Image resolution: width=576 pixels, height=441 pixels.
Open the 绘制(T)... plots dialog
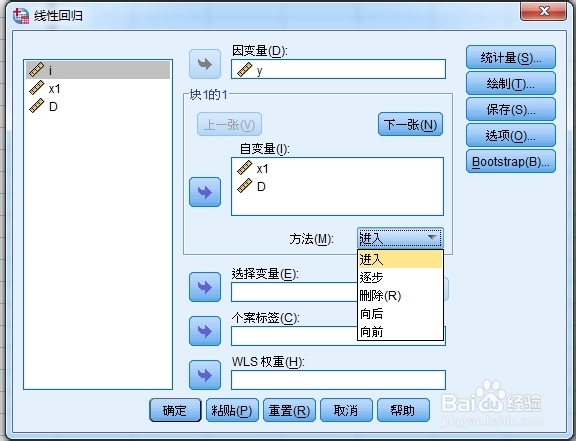point(511,83)
